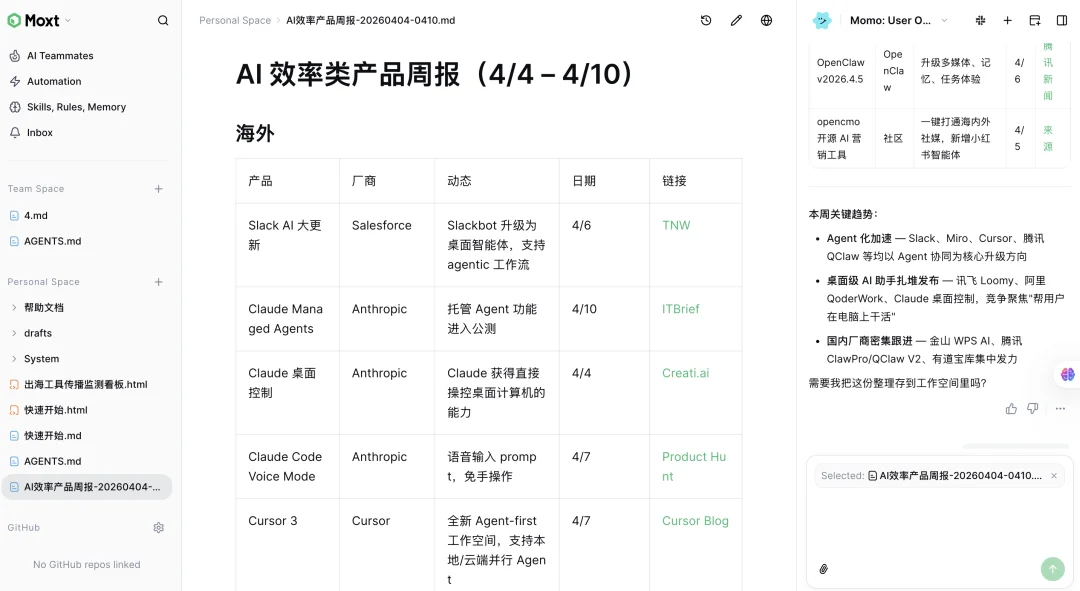Click the globe publish icon
This screenshot has width=1080, height=591.
click(x=765, y=19)
